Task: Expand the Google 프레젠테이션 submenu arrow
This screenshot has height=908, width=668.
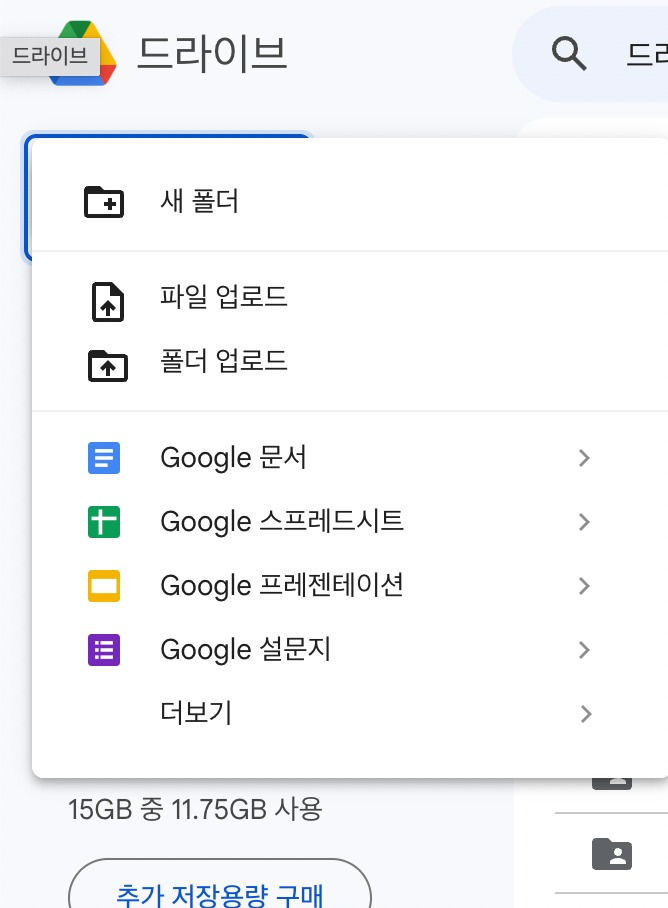Action: click(585, 586)
